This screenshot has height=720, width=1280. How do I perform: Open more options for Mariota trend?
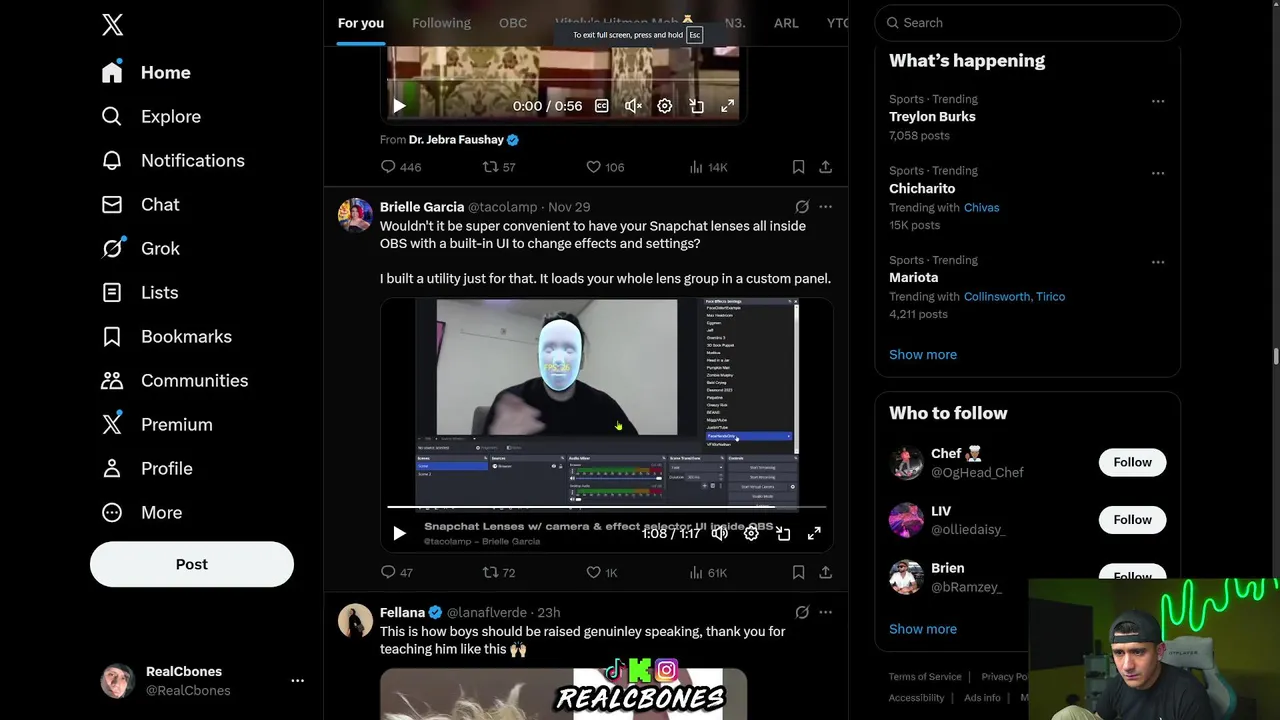click(1158, 262)
